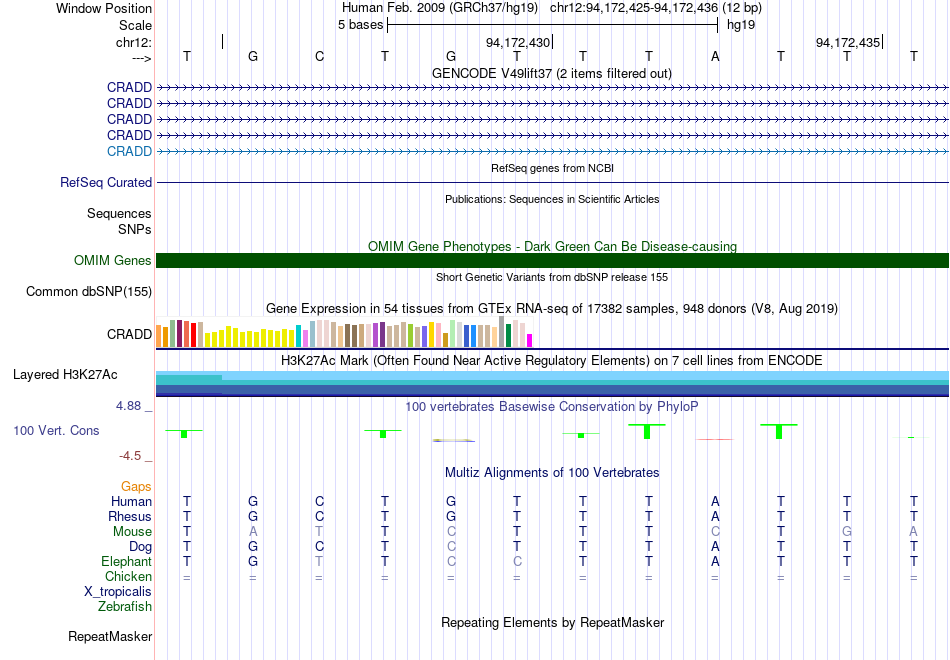Click the dark green OMIM Genes bar
Image resolution: width=950 pixels, height=660 pixels.
tap(552, 261)
